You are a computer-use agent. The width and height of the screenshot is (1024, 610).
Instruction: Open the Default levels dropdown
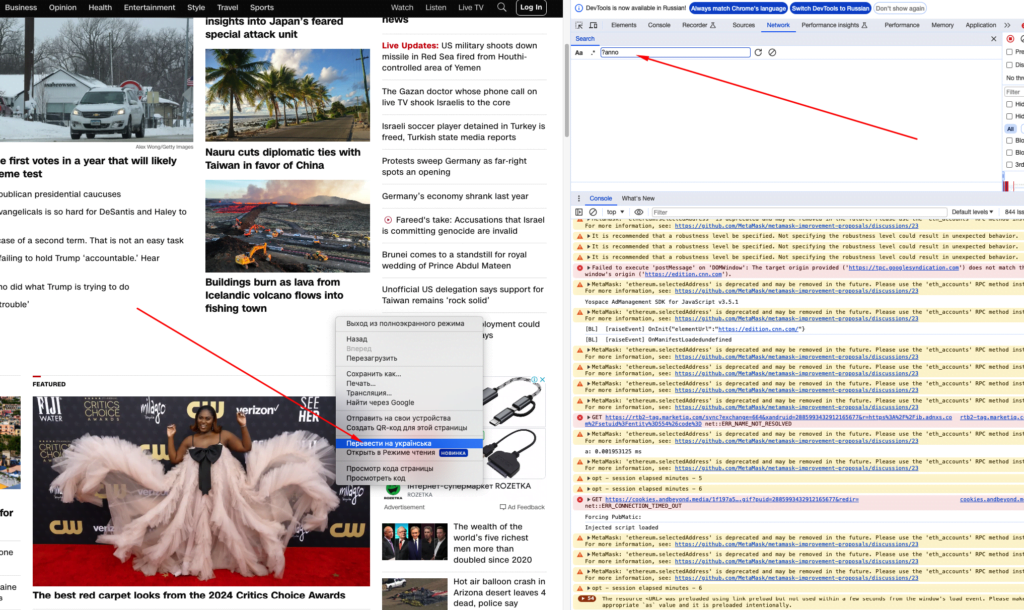tap(973, 212)
